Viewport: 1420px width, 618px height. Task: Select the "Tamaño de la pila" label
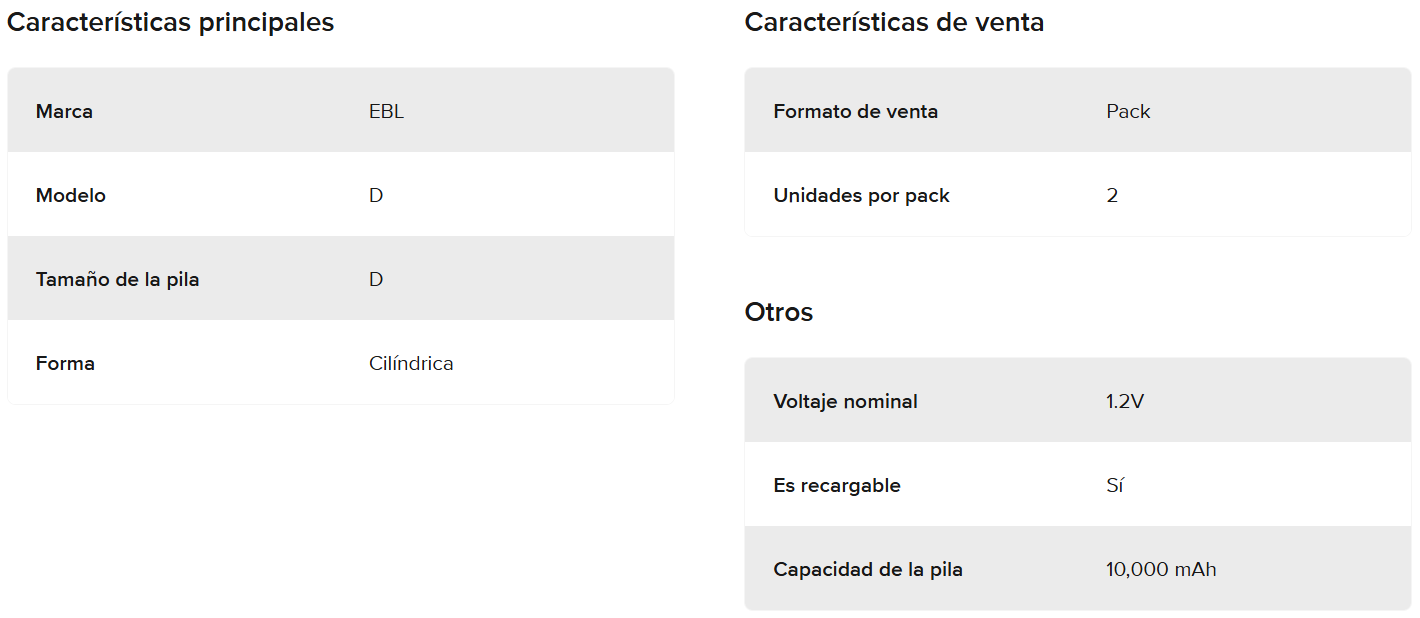point(117,279)
